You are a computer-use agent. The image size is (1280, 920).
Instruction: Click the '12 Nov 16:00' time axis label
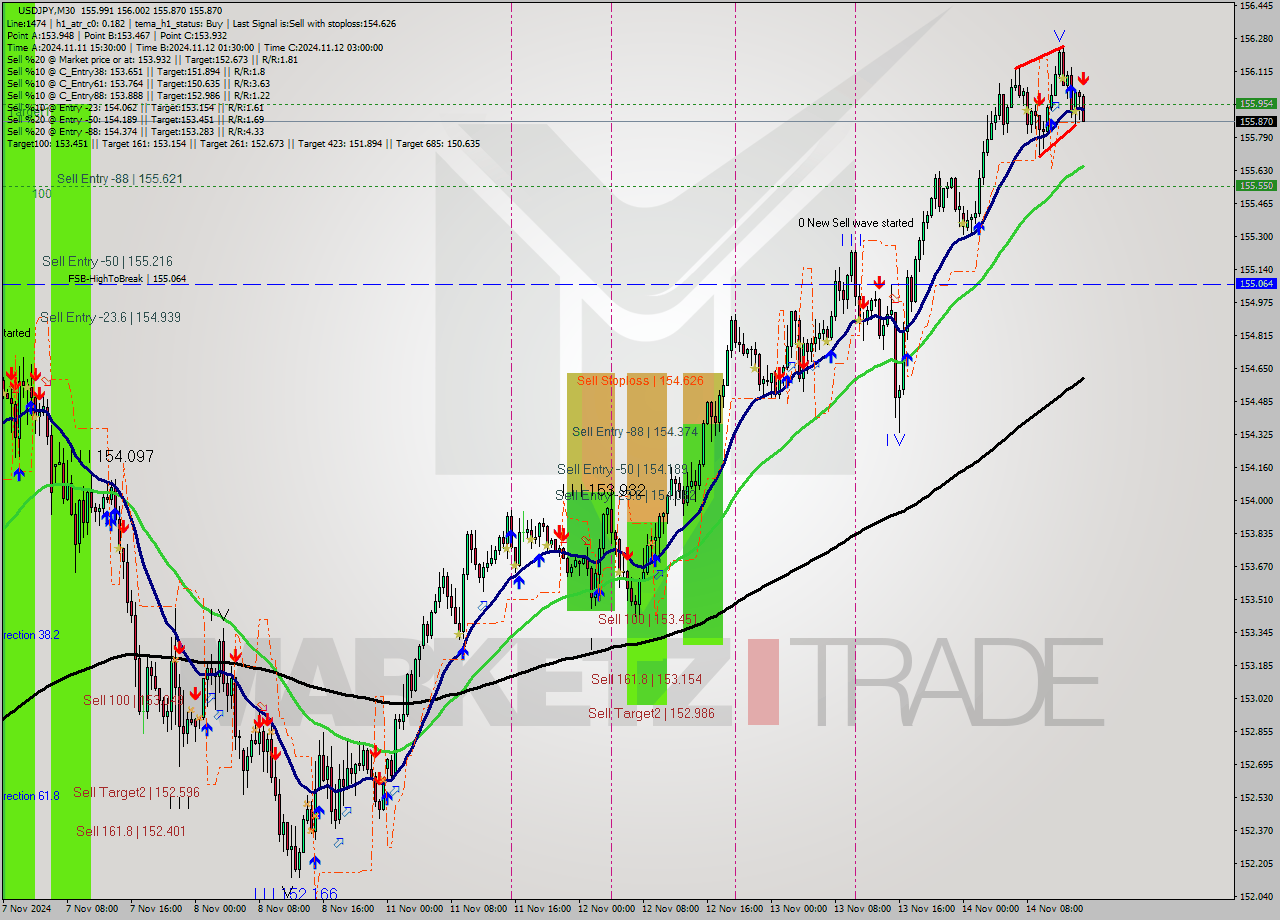(735, 909)
